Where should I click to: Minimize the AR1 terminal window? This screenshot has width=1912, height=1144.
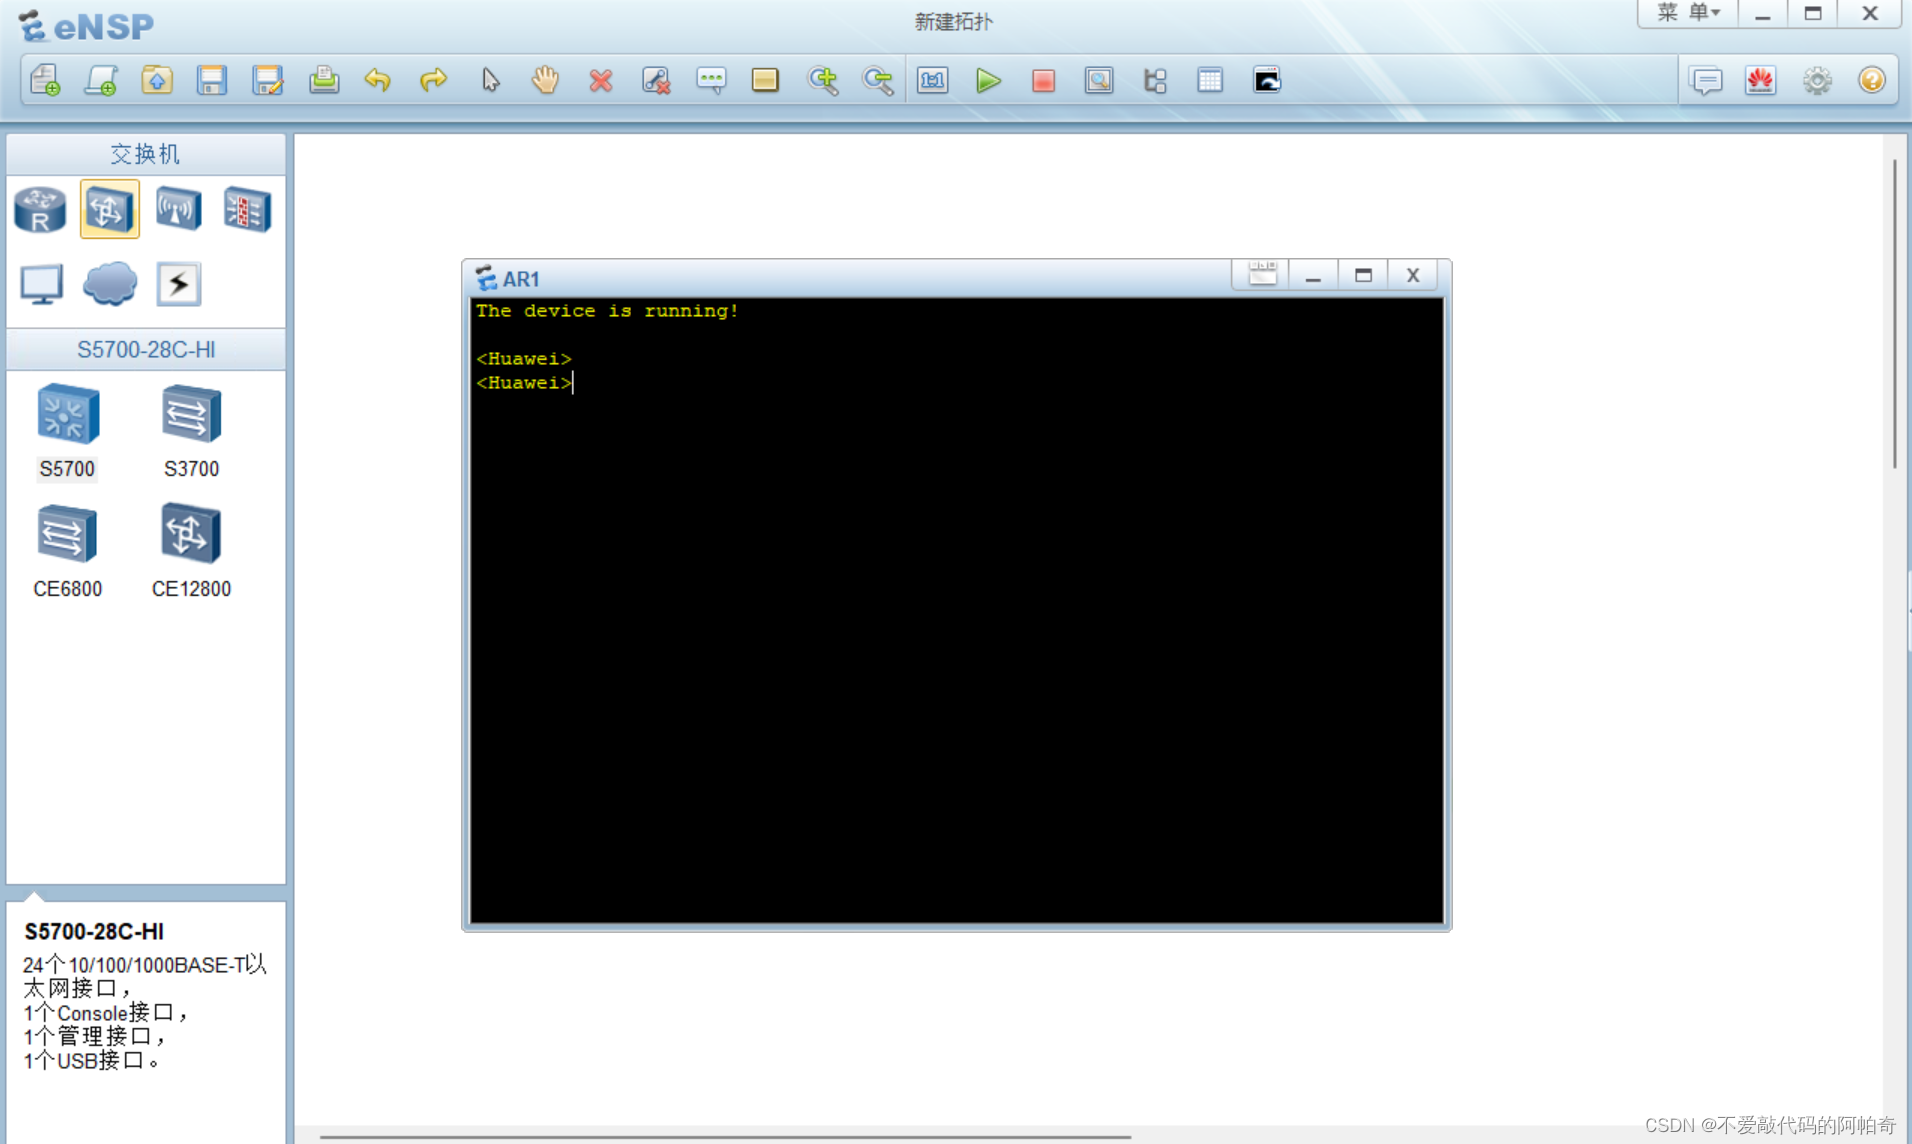(x=1313, y=275)
